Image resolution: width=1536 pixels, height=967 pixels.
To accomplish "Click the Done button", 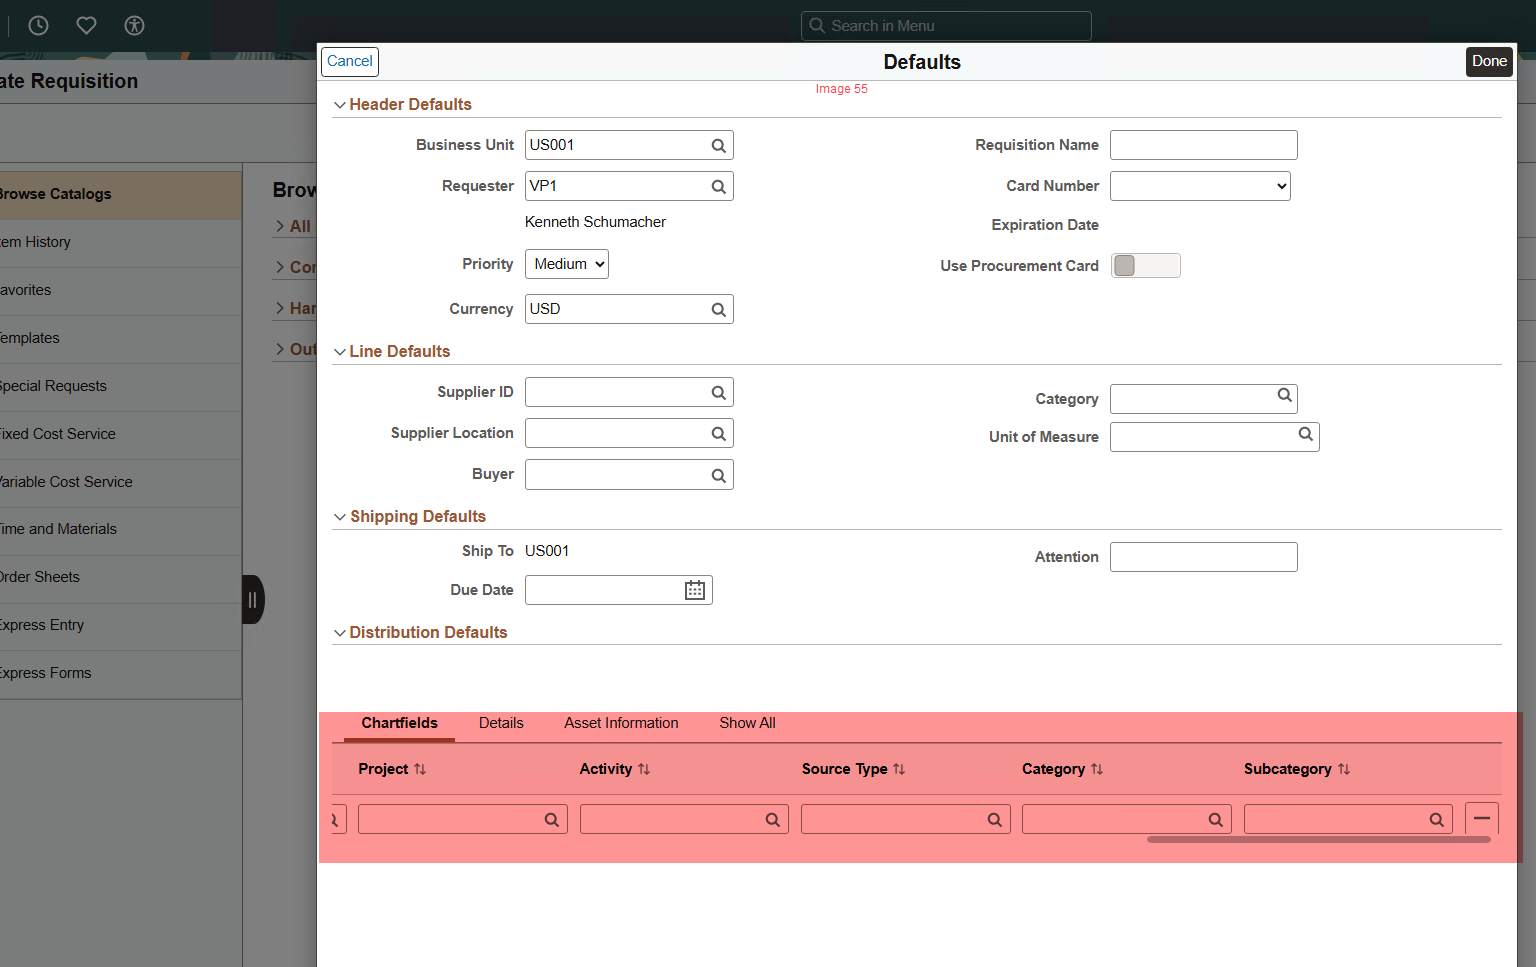I will click(x=1489, y=61).
